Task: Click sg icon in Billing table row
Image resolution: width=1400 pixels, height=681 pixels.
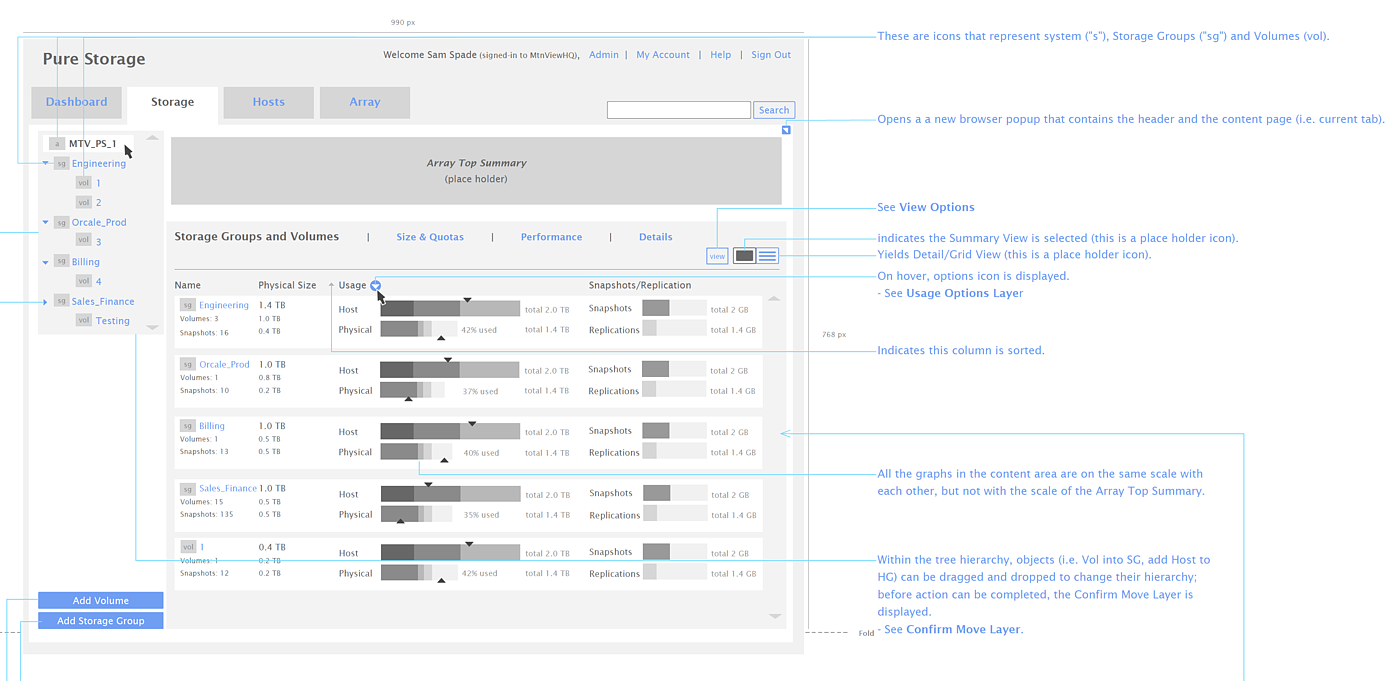Action: pos(187,426)
